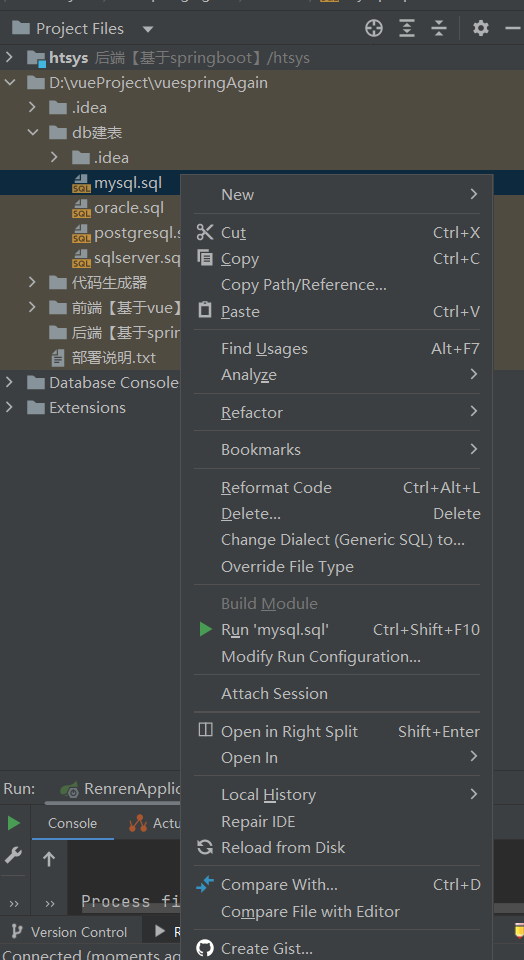This screenshot has width=524, height=960.
Task: Click the up arrow in Console gutter
Action: (x=49, y=859)
